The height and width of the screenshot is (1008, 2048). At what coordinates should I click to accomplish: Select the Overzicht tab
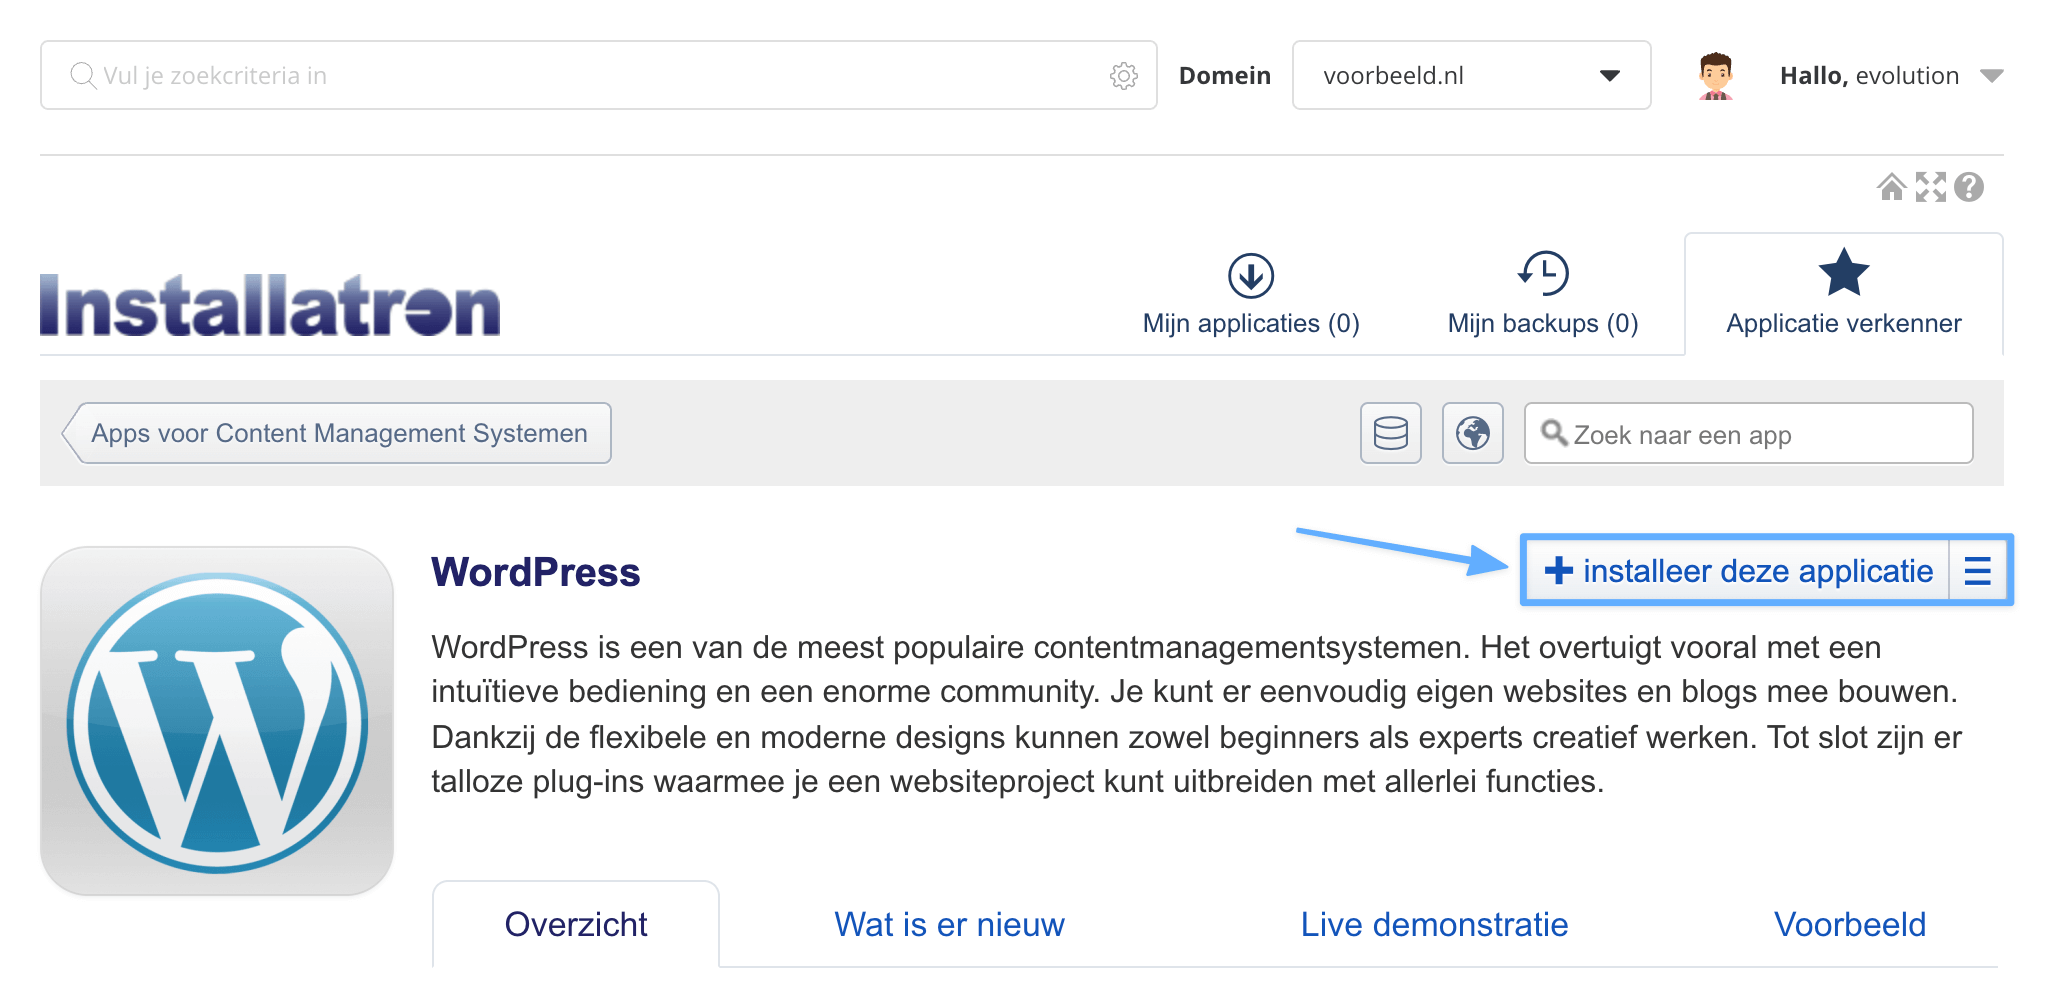pos(576,924)
